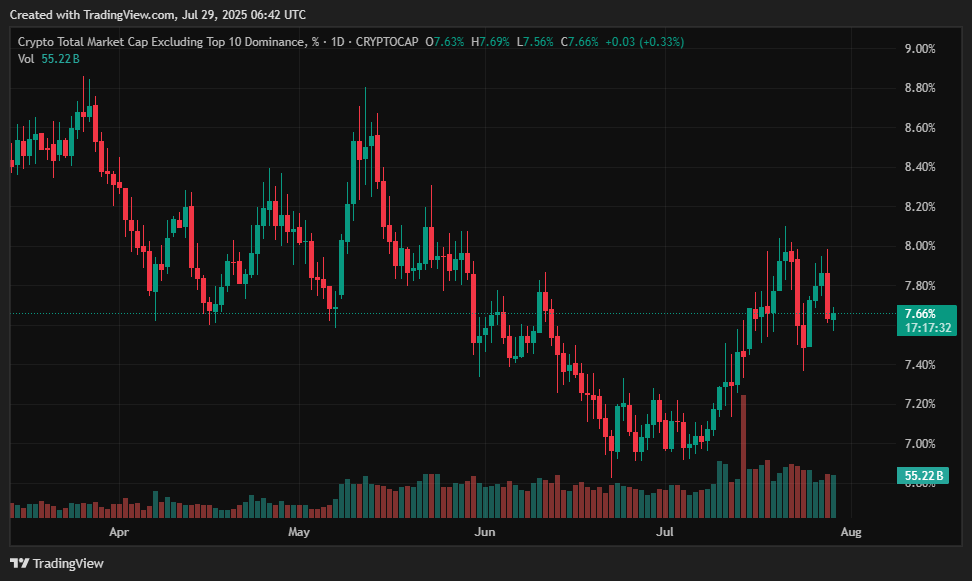Click the 9.00% price axis label
Image resolution: width=972 pixels, height=581 pixels.
(919, 49)
